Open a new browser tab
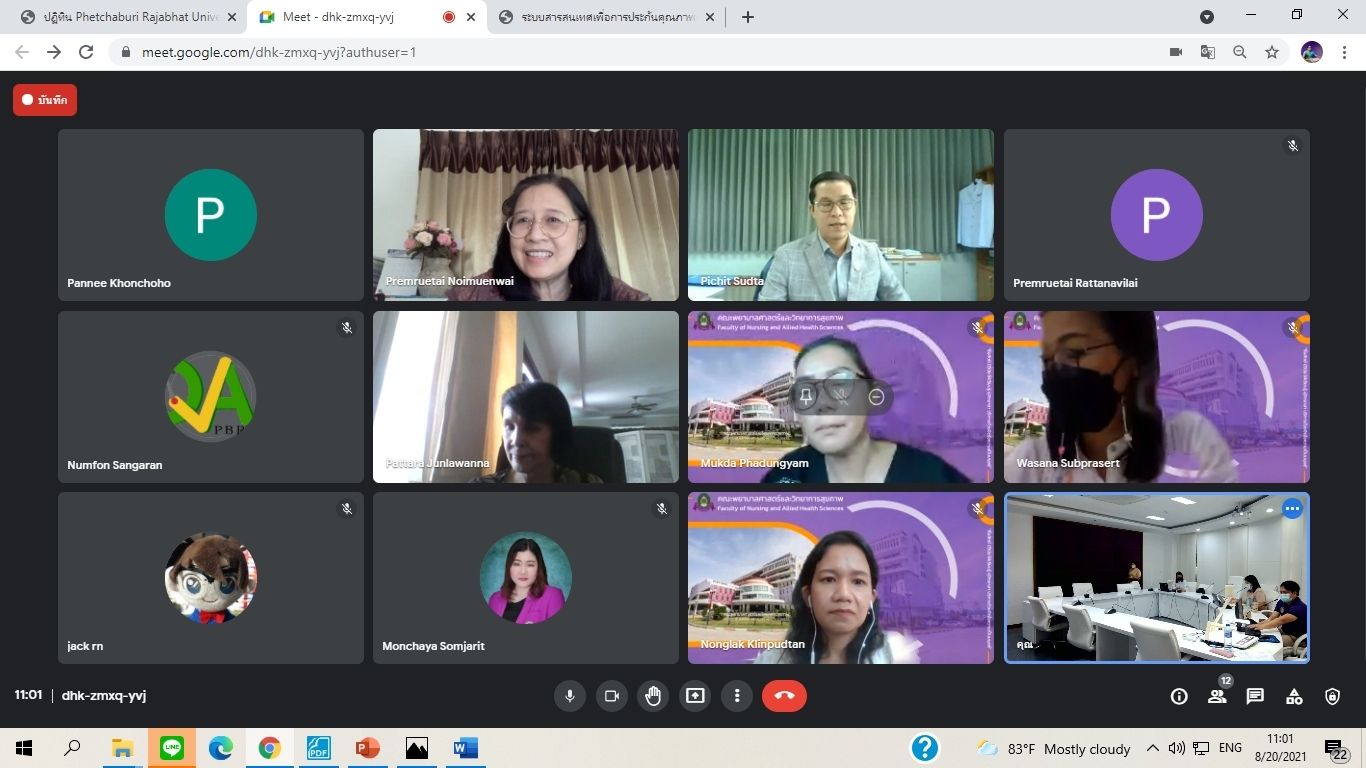Viewport: 1366px width, 768px height. click(x=748, y=17)
